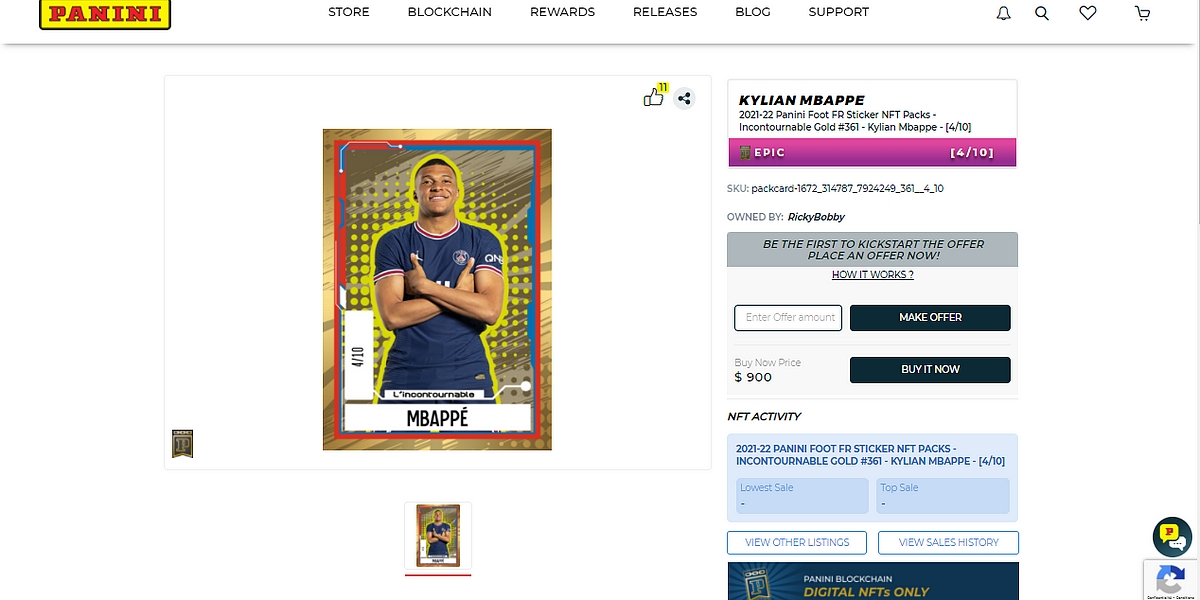The width and height of the screenshot is (1200, 600).
Task: Open the chat support widget
Action: tap(1172, 537)
